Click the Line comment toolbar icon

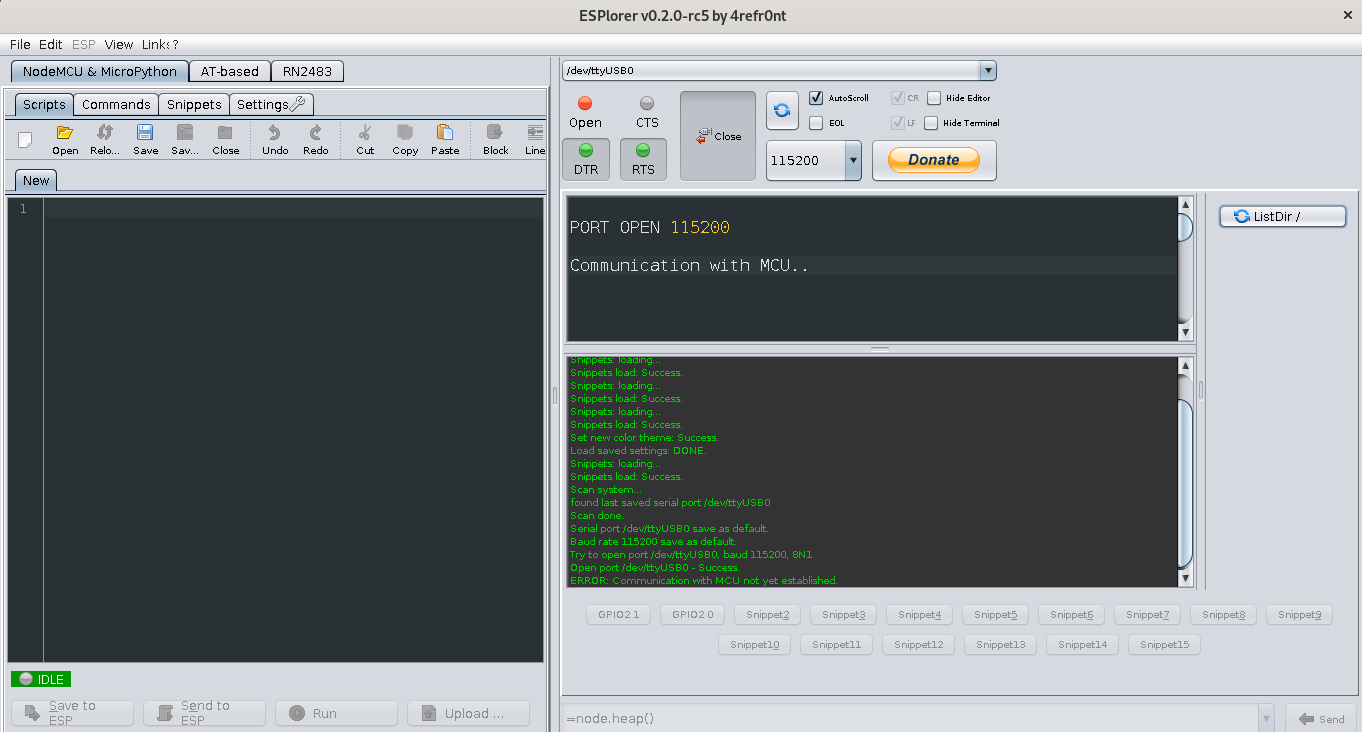click(x=535, y=140)
